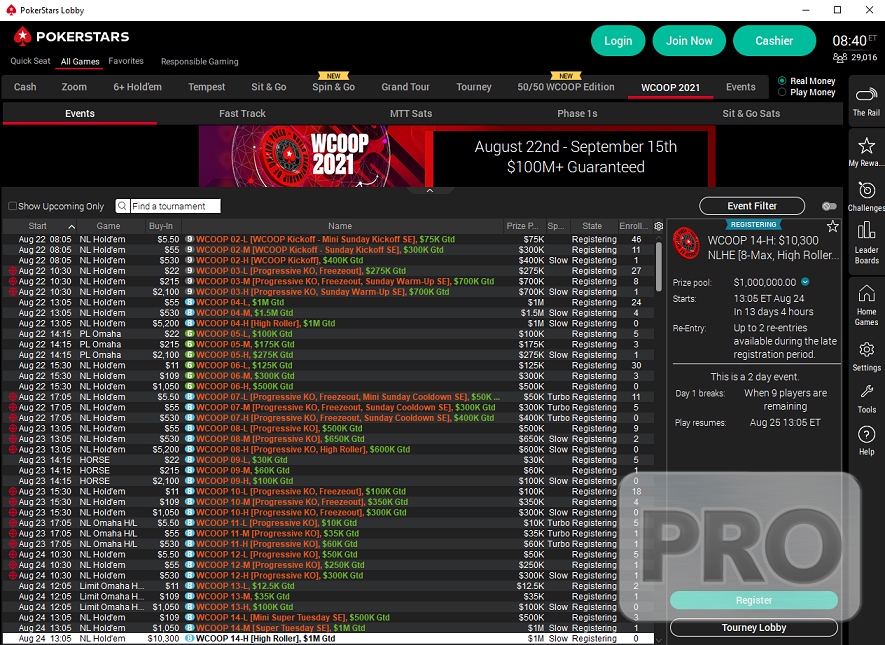This screenshot has width=885, height=645.
Task: Open the 50/50 WCOOP Edition tab
Action: (x=566, y=87)
